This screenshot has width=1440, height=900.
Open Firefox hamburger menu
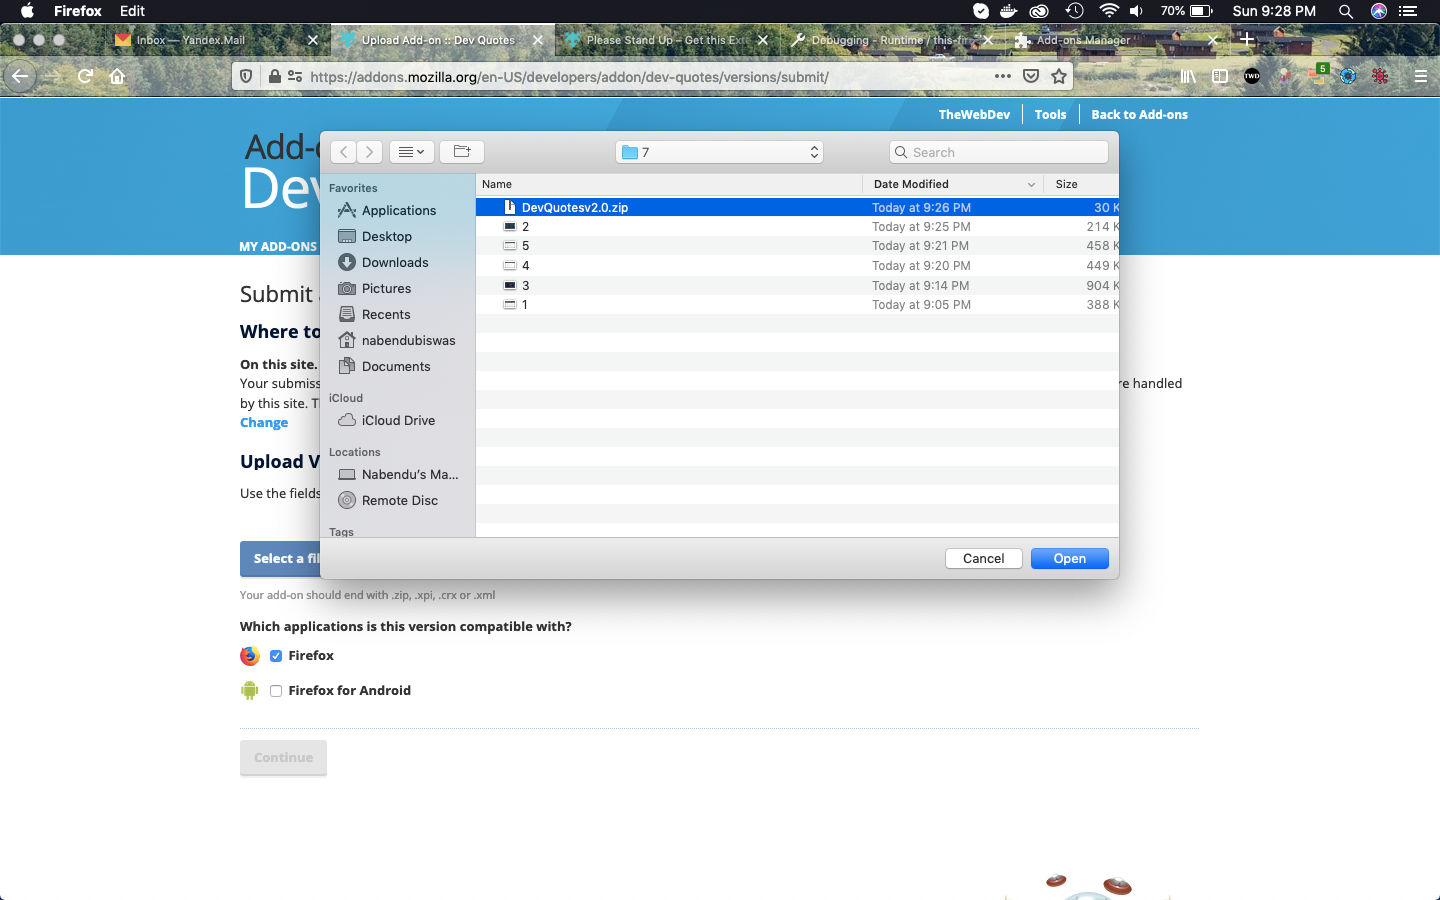(1420, 76)
